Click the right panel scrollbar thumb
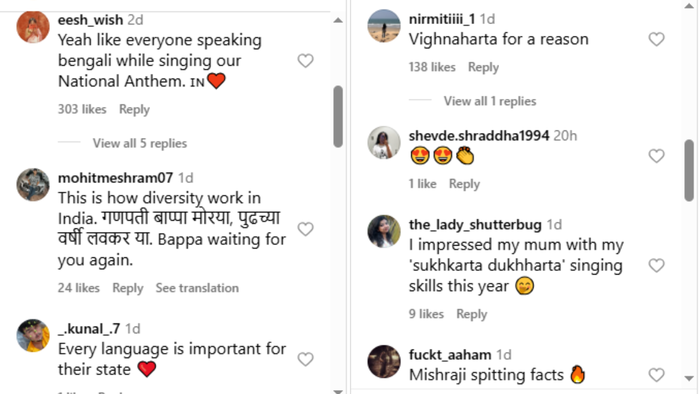 689,170
